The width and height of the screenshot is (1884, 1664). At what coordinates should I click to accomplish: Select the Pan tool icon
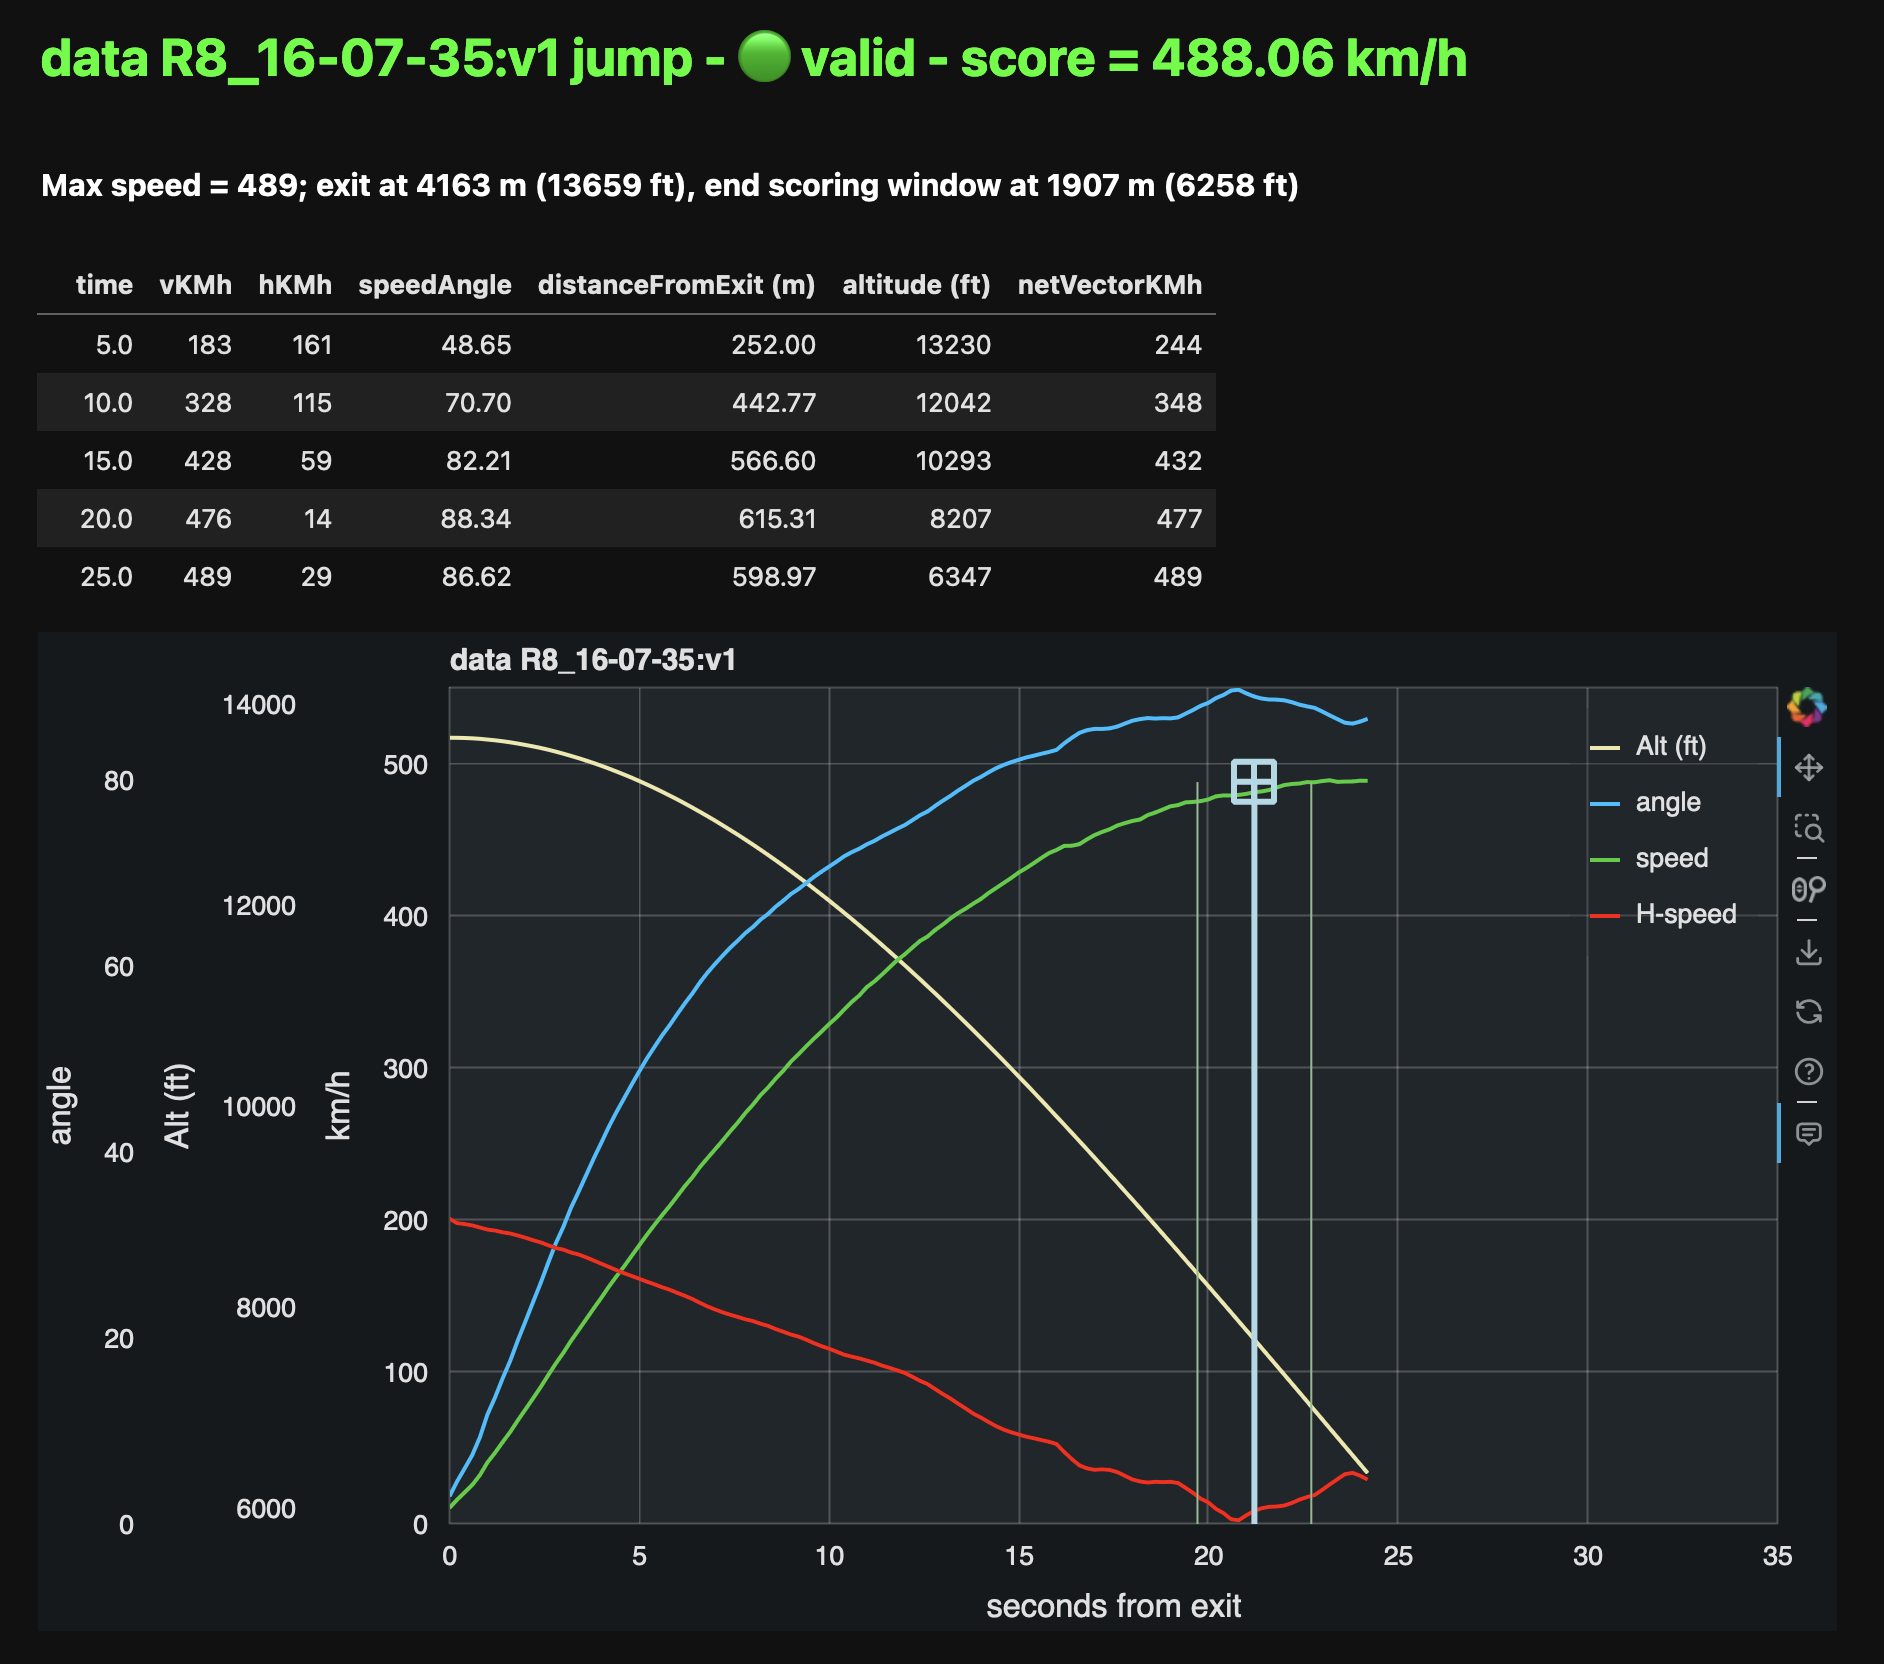click(1810, 768)
